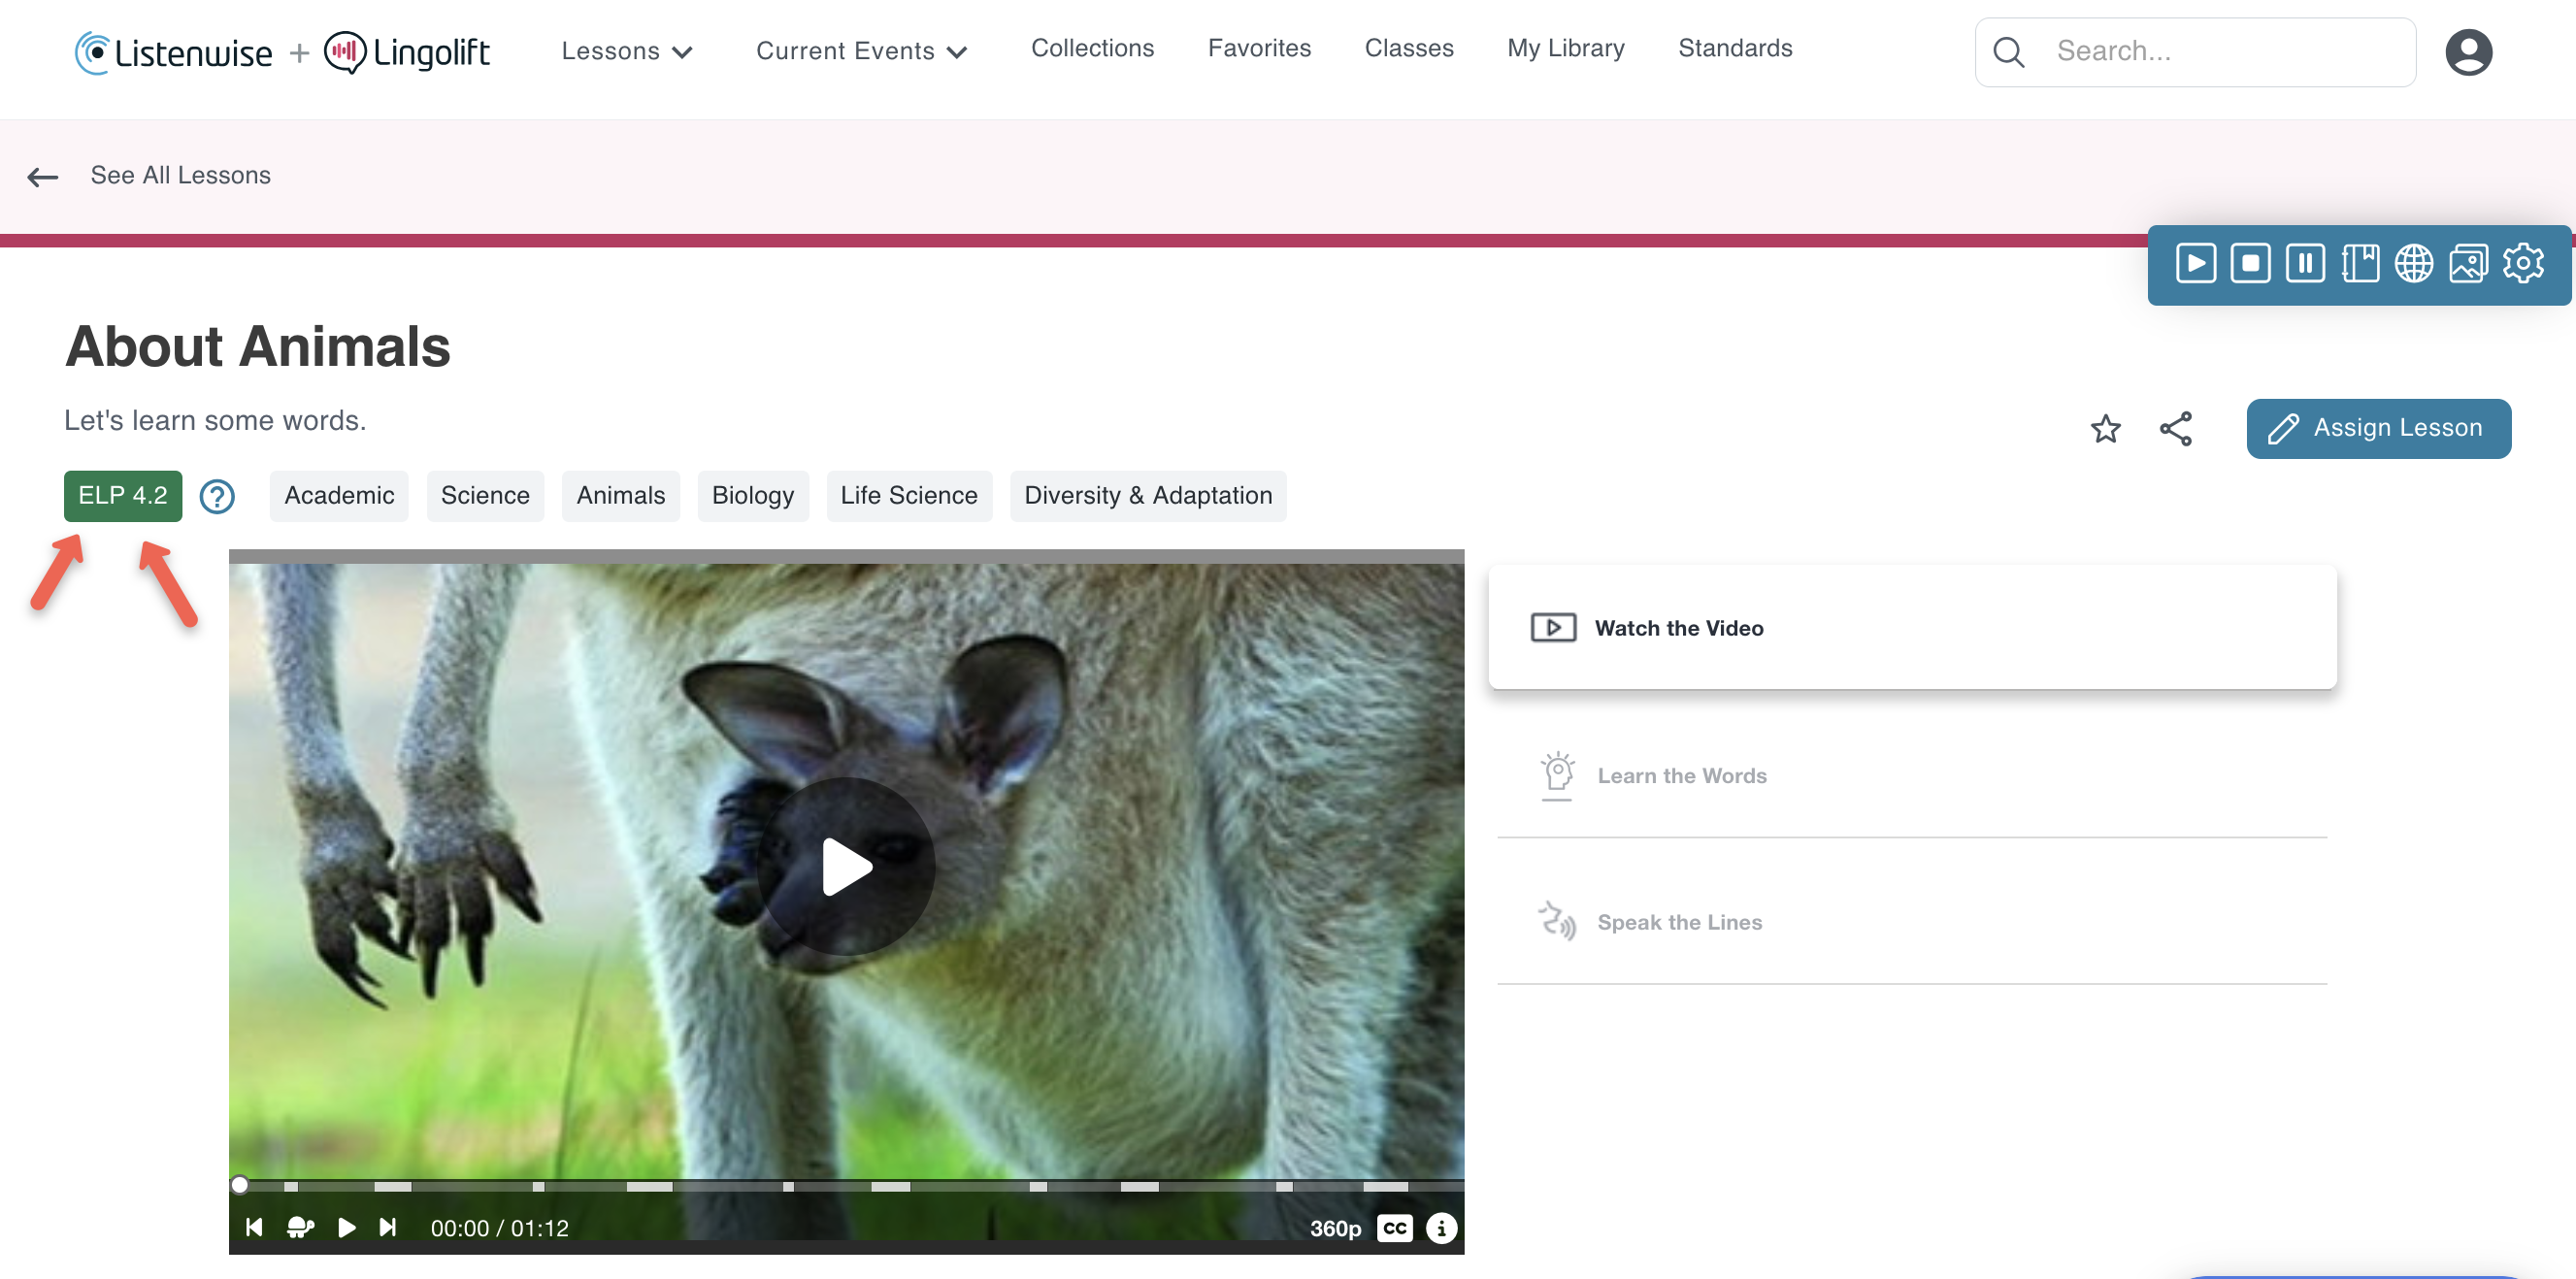This screenshot has width=2576, height=1279.
Task: Click the globe translation icon
Action: 2414,263
